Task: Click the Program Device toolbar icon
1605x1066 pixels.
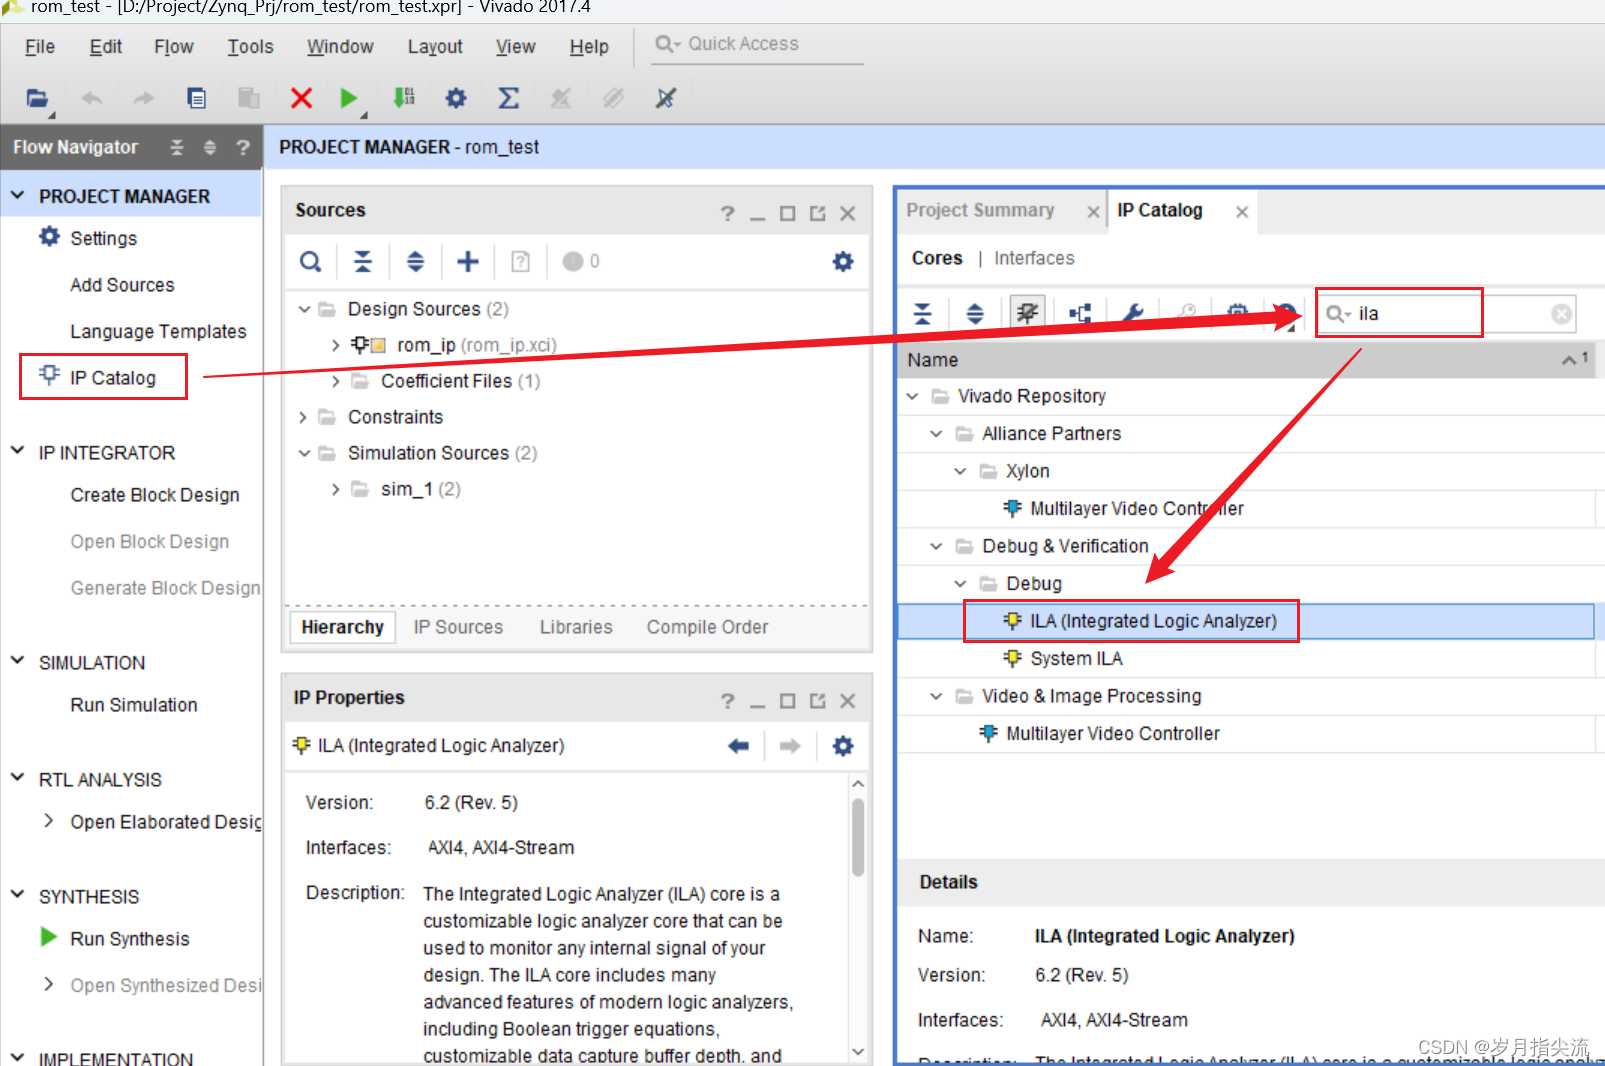Action: pos(404,98)
